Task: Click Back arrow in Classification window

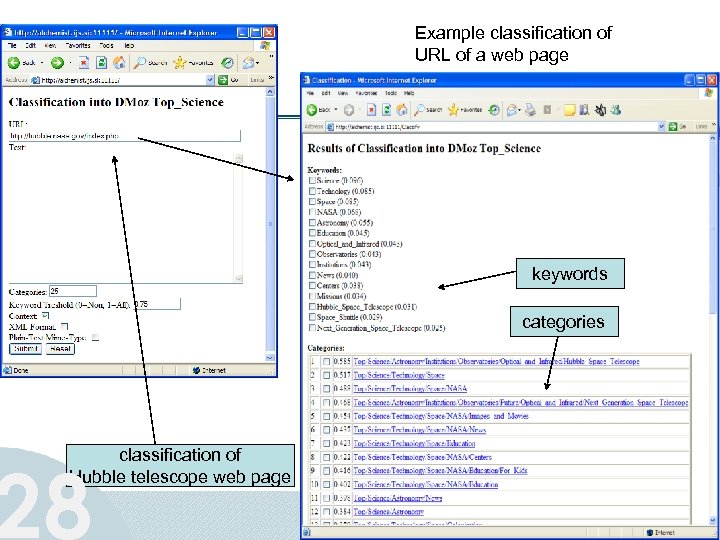Action: (x=312, y=110)
